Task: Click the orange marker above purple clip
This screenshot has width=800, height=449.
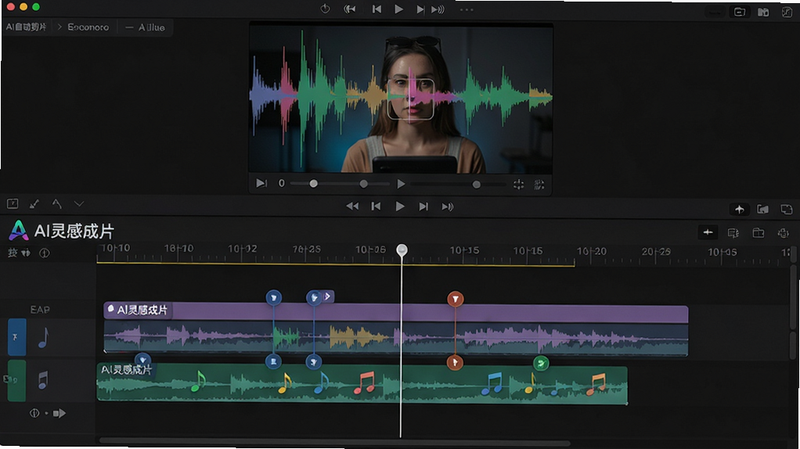Action: 455,299
